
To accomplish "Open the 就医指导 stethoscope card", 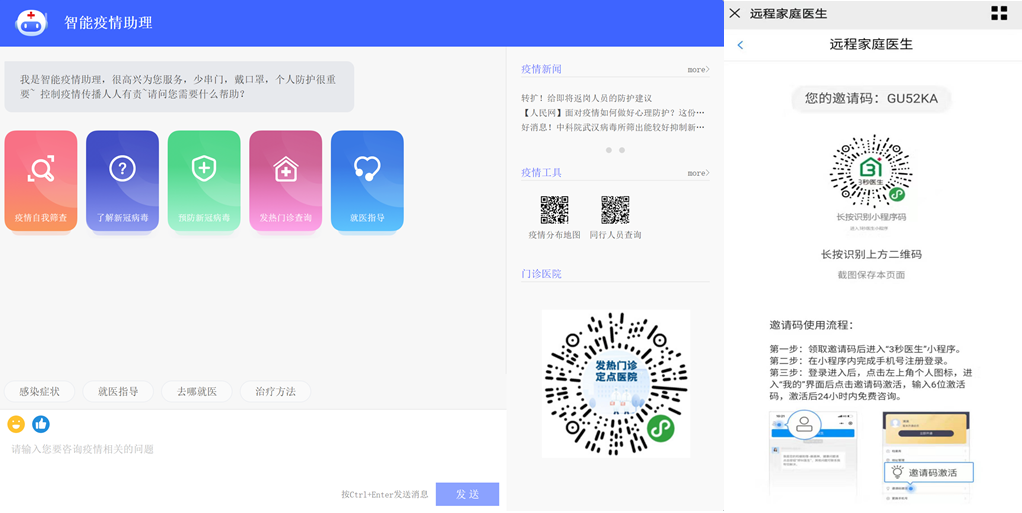I will [367, 181].
